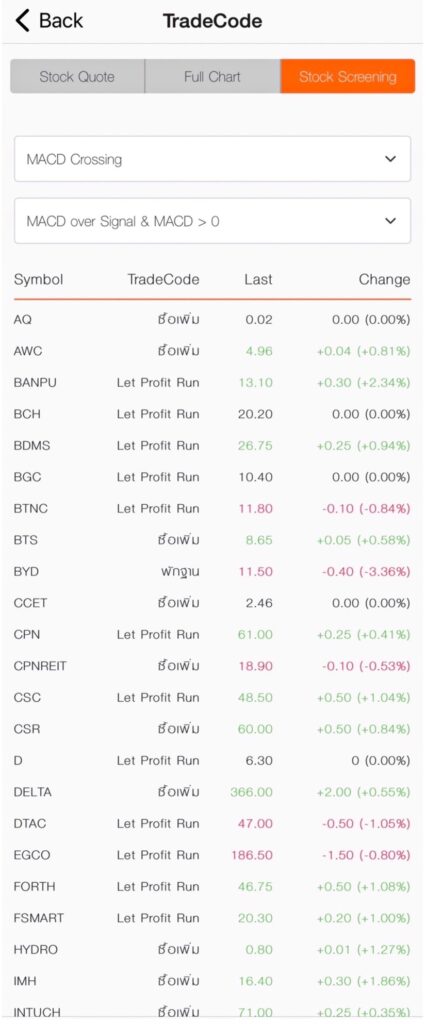Select the BDMS symbol

[32, 446]
